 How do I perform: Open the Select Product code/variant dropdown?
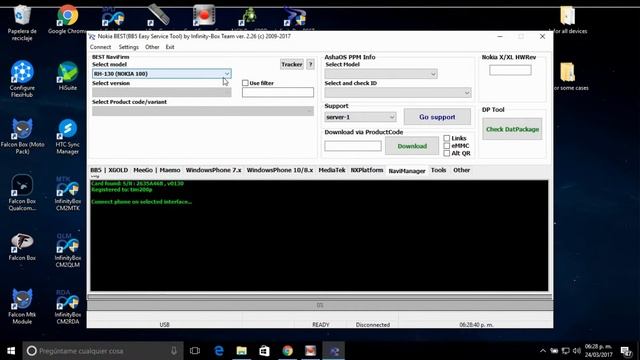click(x=203, y=111)
